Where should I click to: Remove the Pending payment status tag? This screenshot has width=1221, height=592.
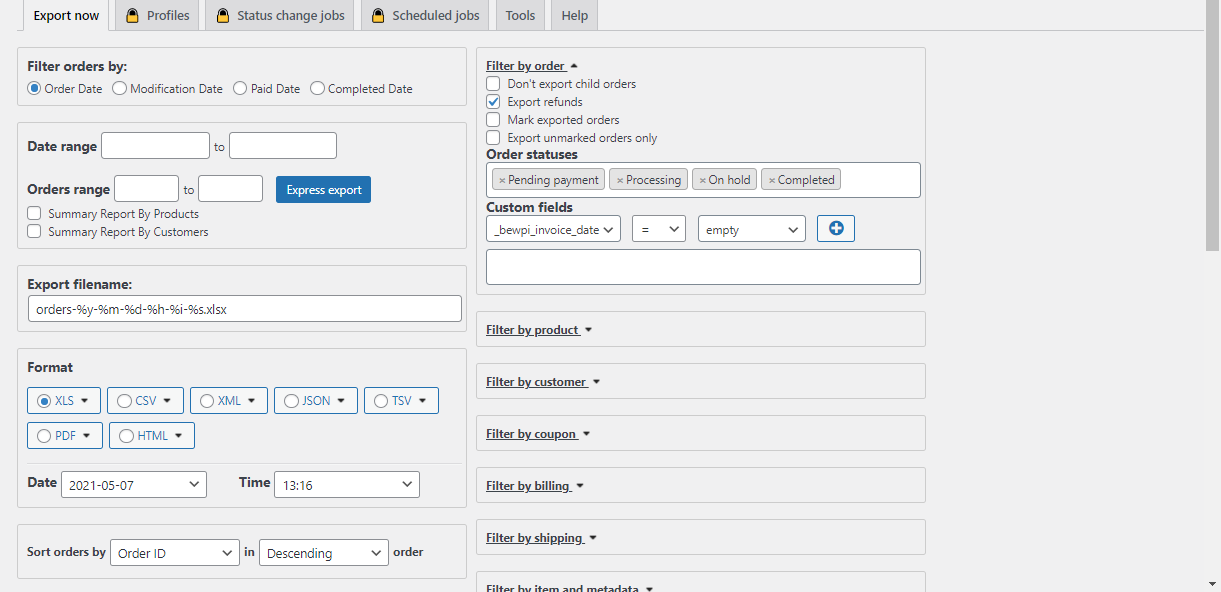502,180
